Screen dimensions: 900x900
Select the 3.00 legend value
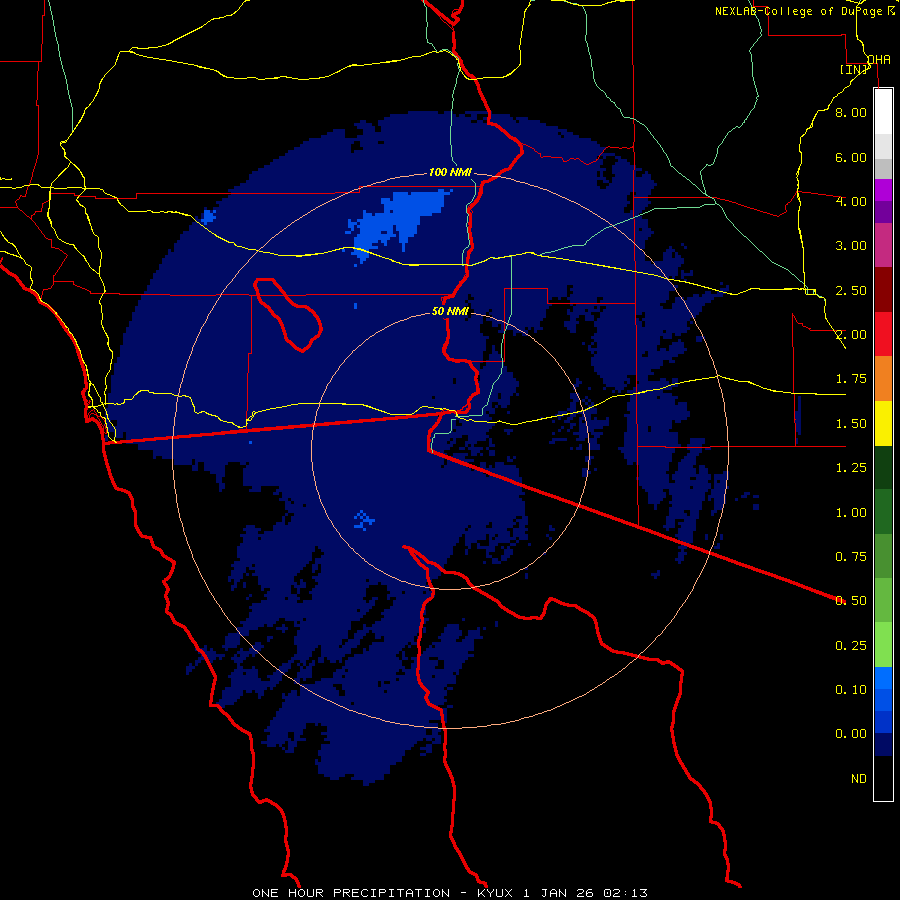tap(851, 246)
